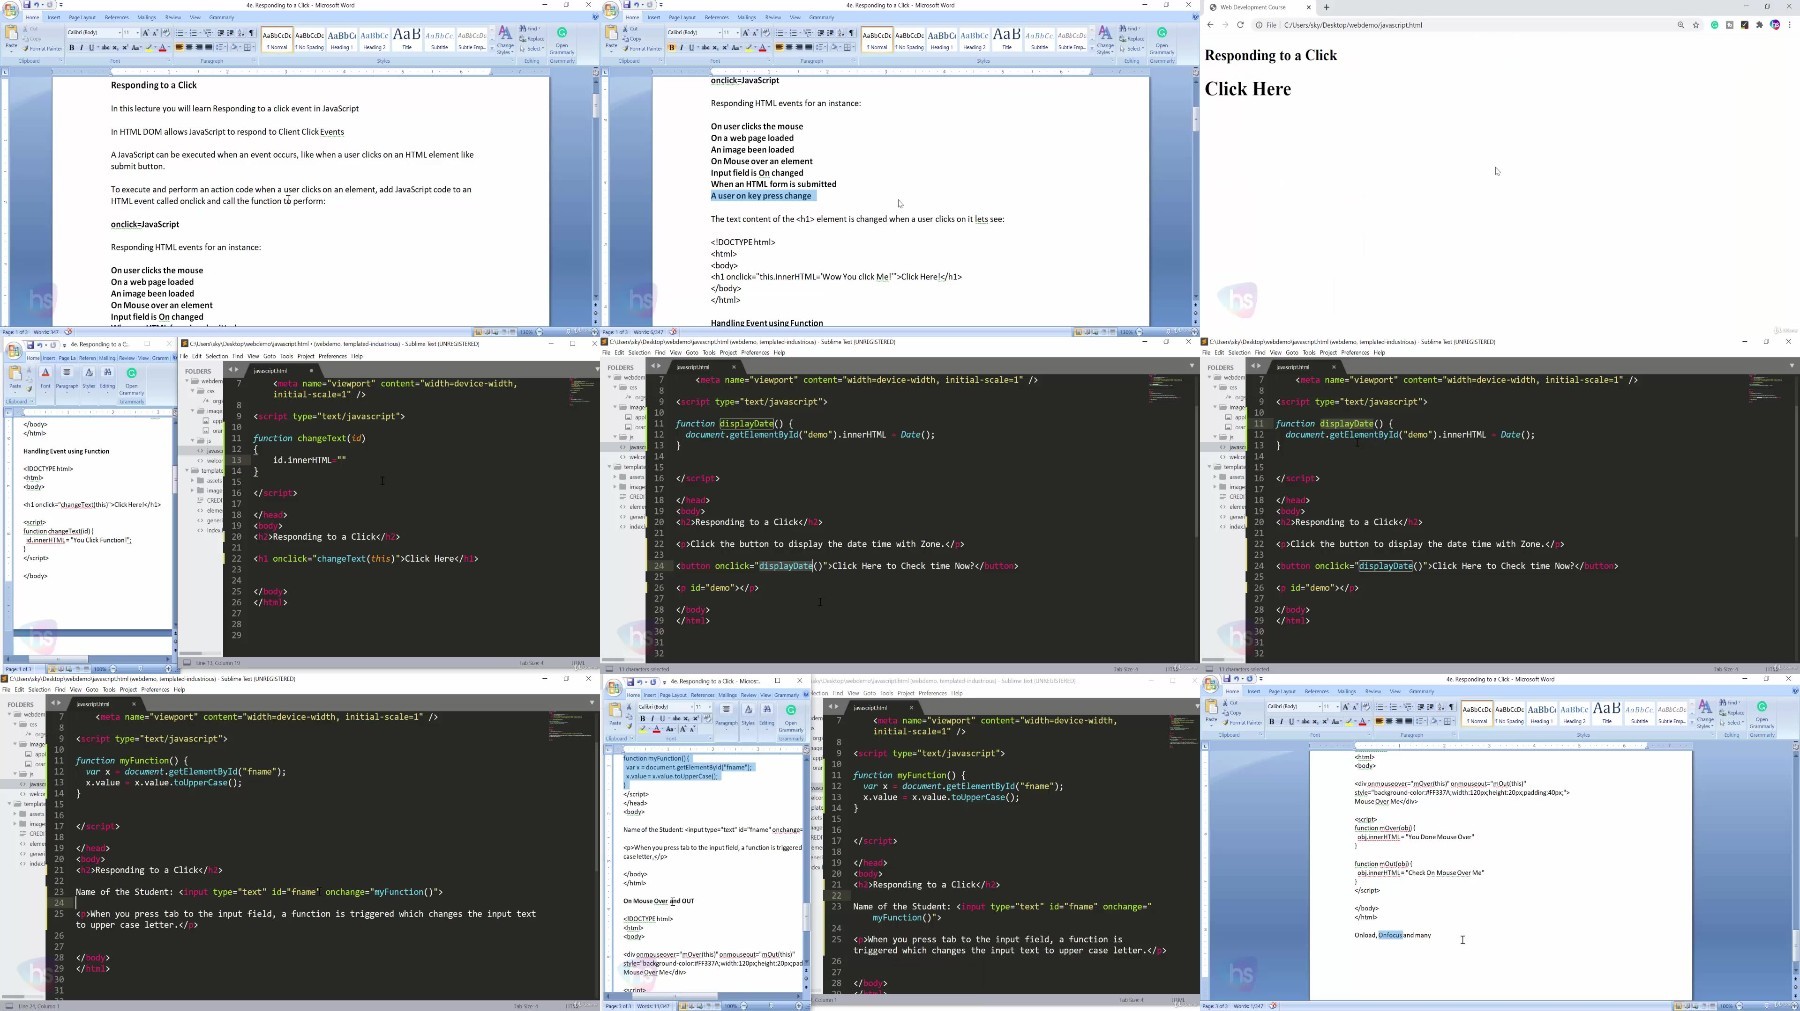This screenshot has height=1011, width=1800.
Task: Click Save icon in top-left Word title bar
Action: click(x=27, y=4)
